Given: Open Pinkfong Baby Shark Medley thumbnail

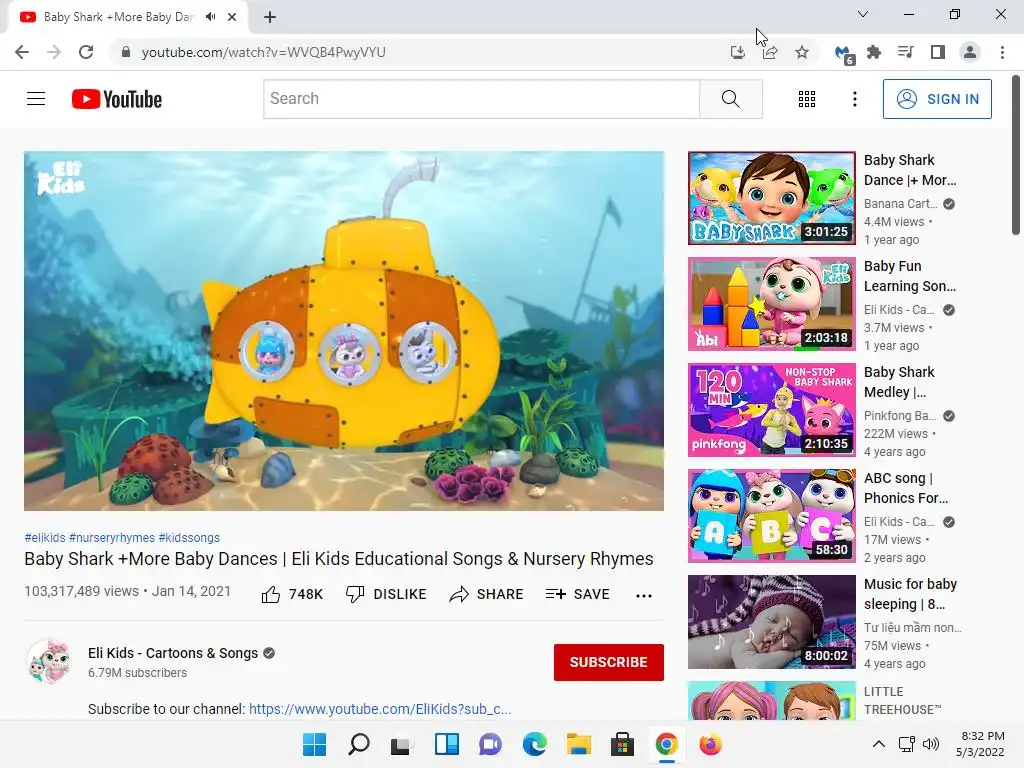Looking at the screenshot, I should pyautogui.click(x=772, y=409).
